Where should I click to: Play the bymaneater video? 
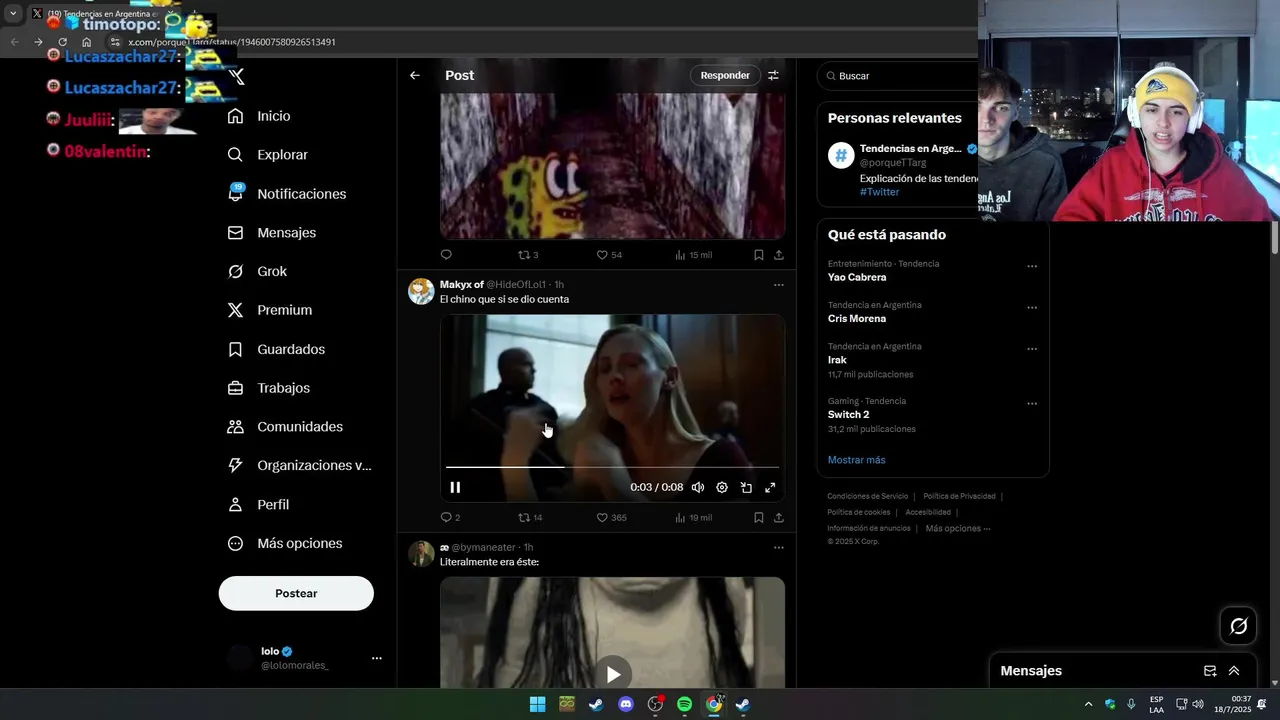[613, 674]
